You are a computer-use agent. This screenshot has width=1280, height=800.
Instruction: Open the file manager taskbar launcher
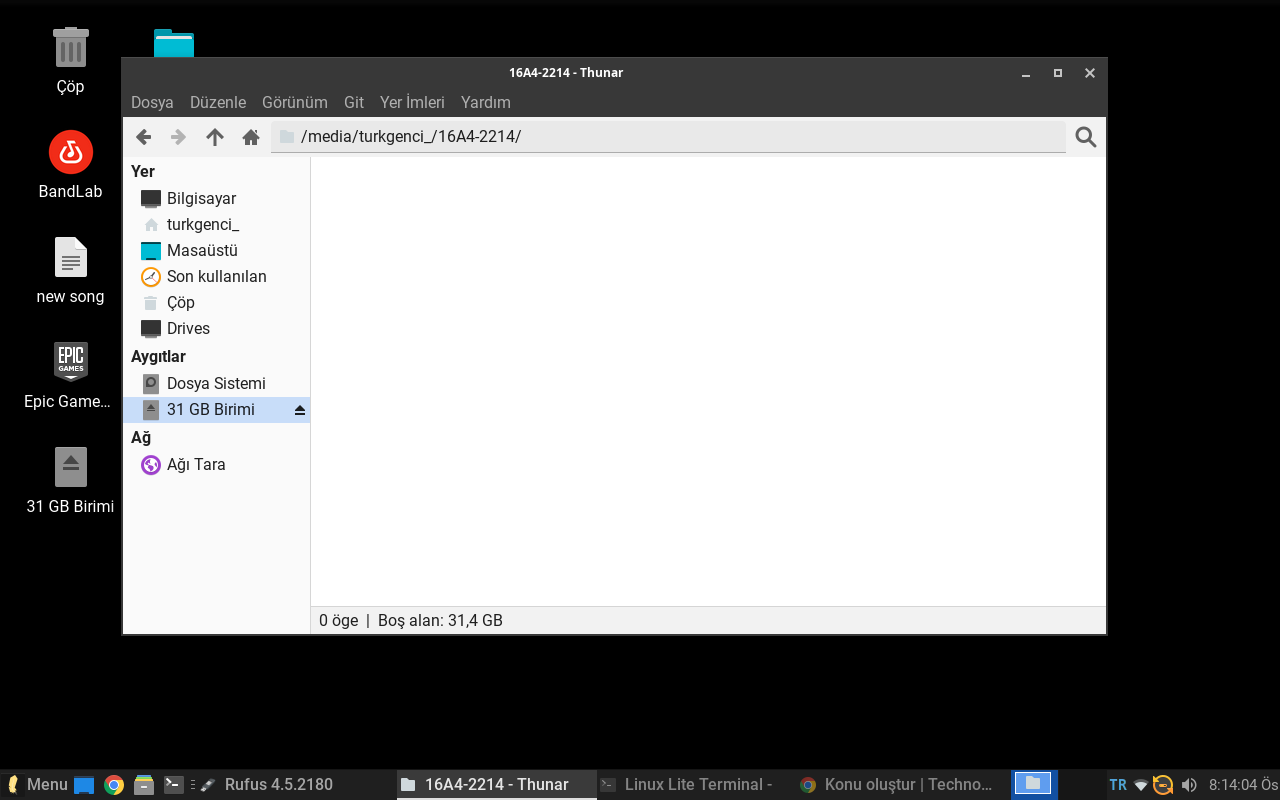coord(144,785)
